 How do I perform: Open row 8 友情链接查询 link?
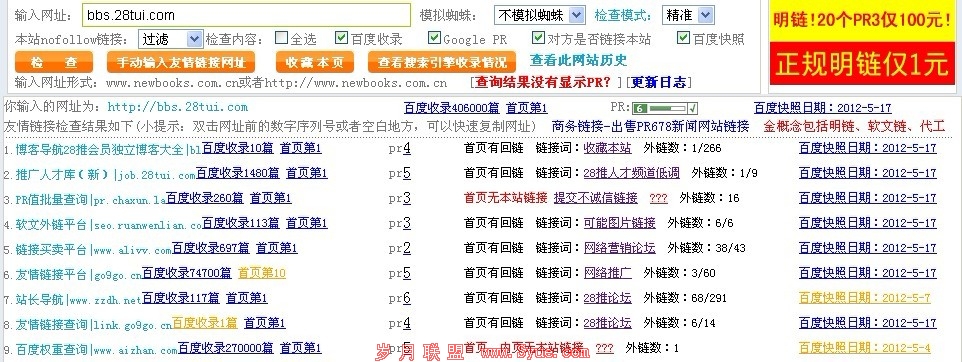(x=93, y=325)
